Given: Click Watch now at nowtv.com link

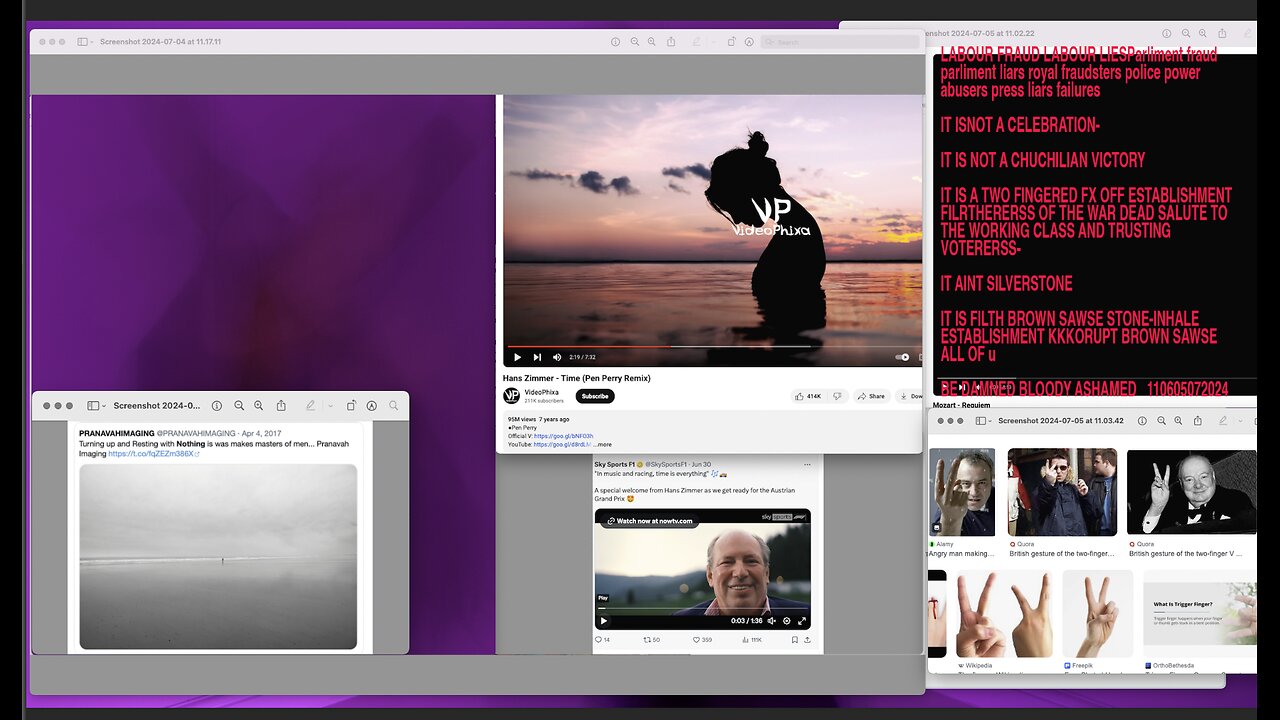Looking at the screenshot, I should (648, 521).
